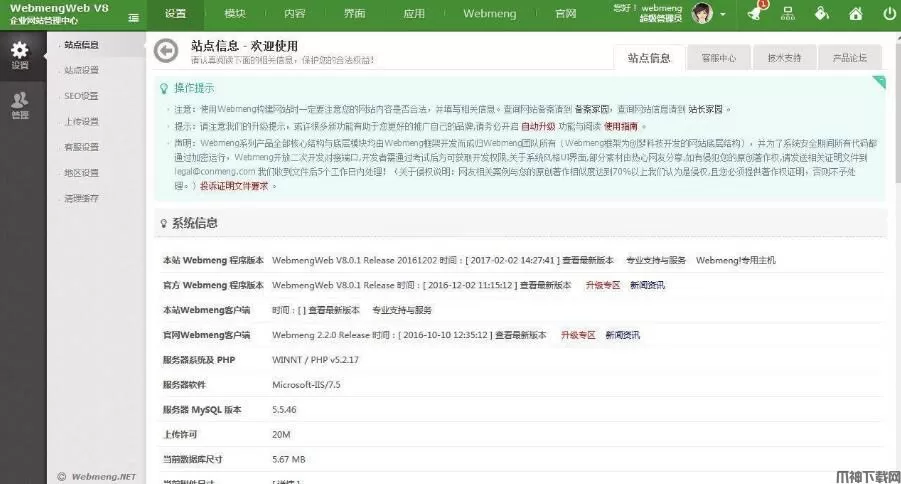Click the legal@conmeng.com email address
The width and height of the screenshot is (901, 484).
[x=215, y=171]
